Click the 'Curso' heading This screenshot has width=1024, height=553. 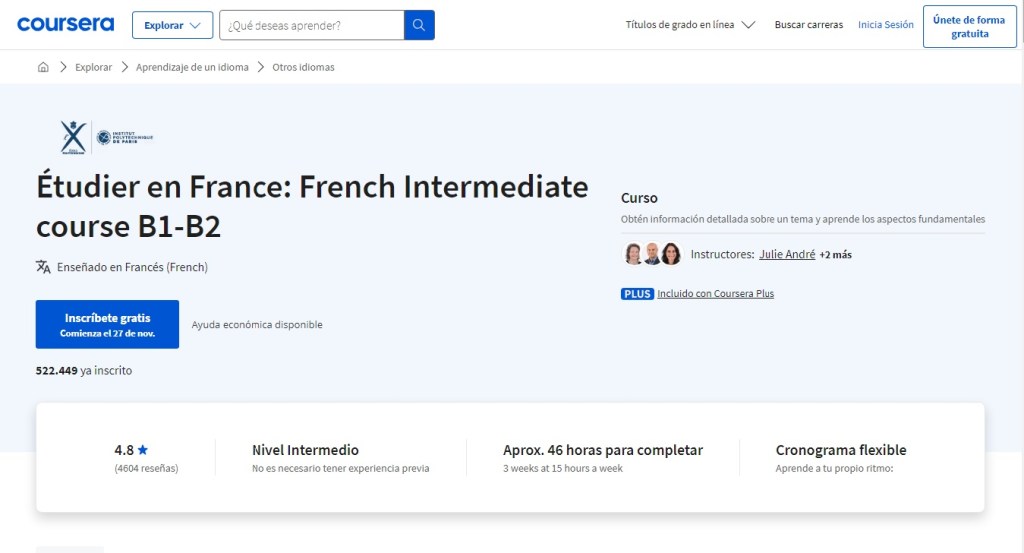click(x=639, y=198)
